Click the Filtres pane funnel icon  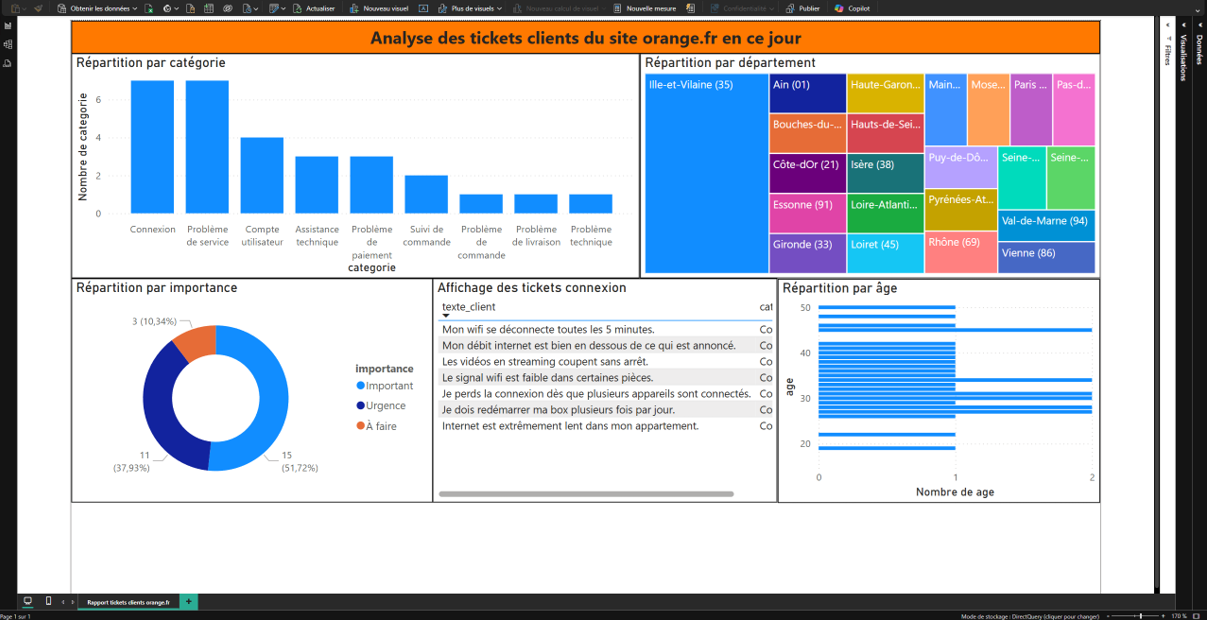[x=1168, y=39]
